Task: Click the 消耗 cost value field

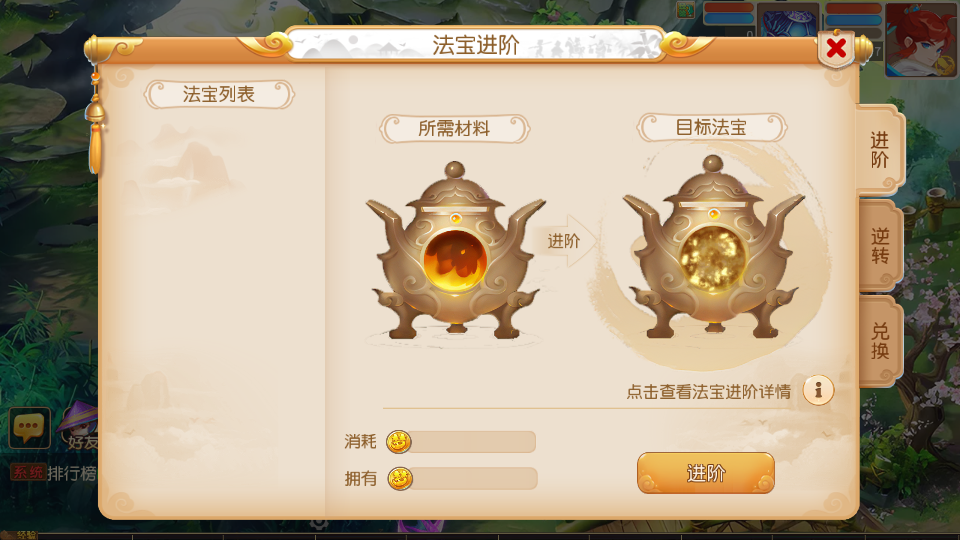Action: [473, 441]
